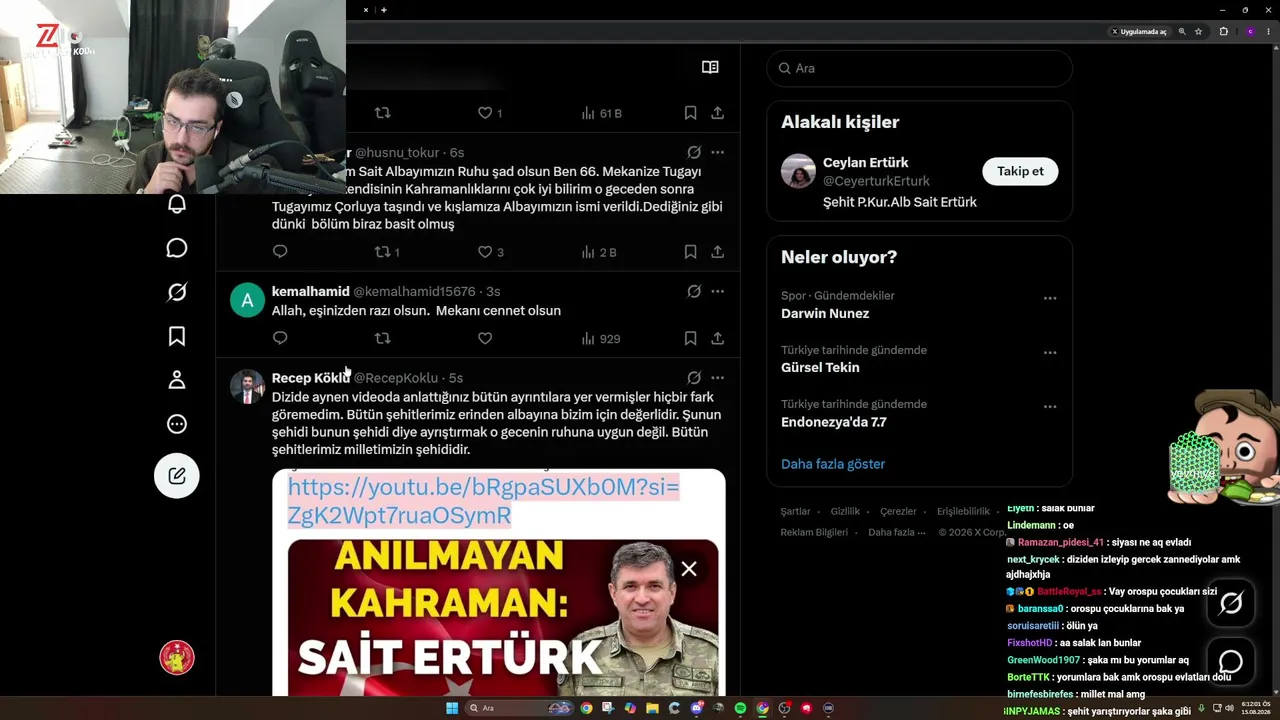1280x720 pixels.
Task: Open Spotify from the taskbar
Action: pyautogui.click(x=740, y=708)
